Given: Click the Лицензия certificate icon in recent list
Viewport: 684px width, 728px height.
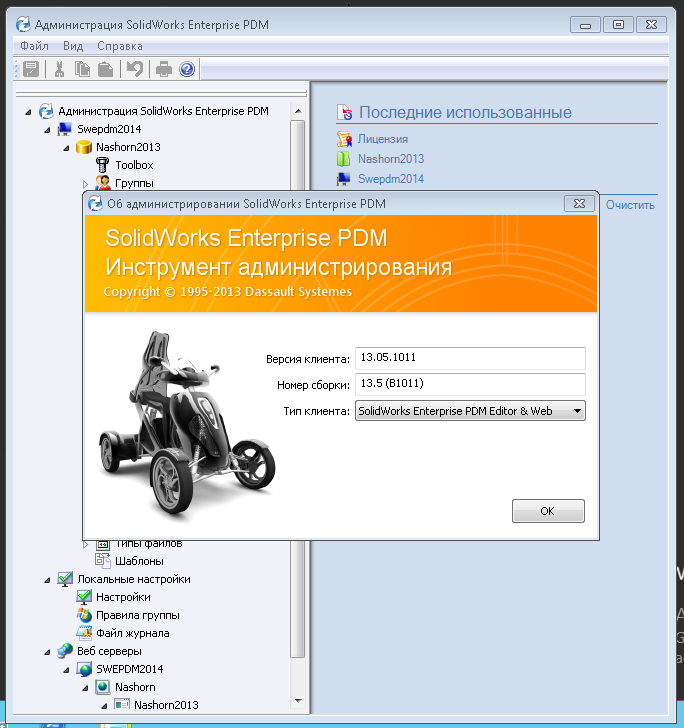Looking at the screenshot, I should point(344,139).
